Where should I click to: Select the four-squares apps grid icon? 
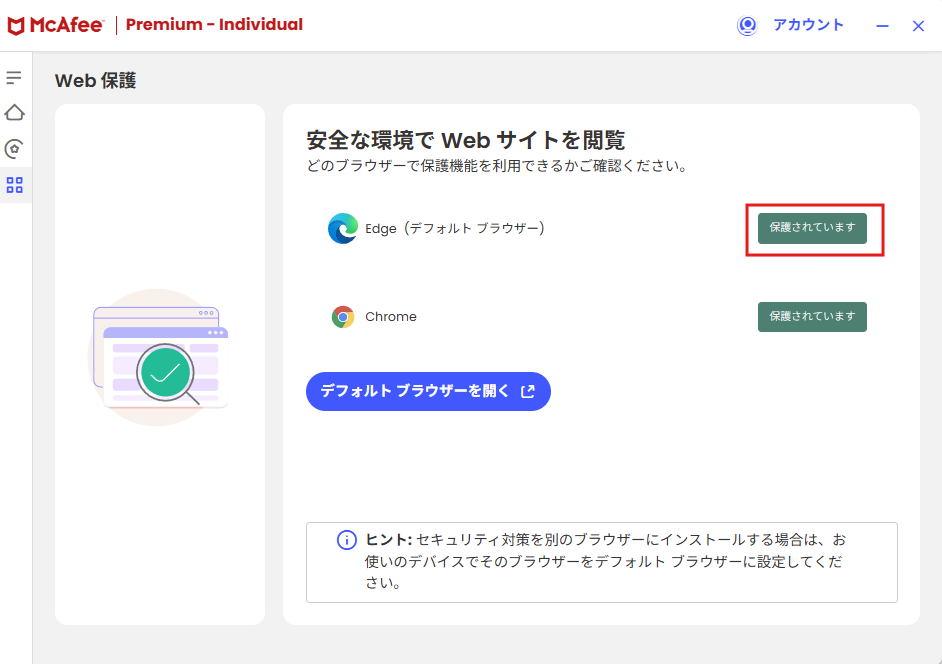coord(14,185)
